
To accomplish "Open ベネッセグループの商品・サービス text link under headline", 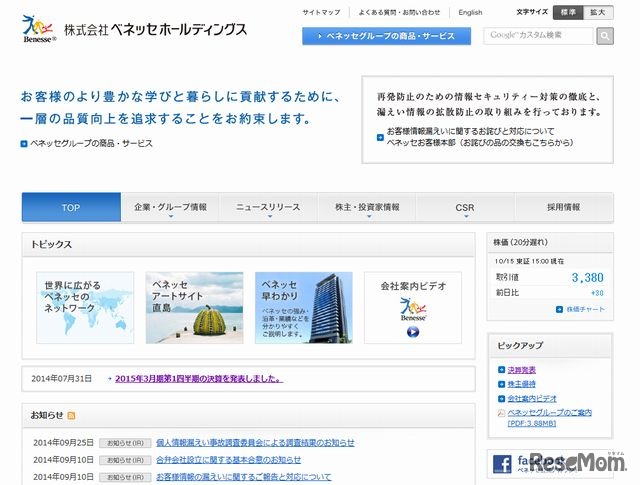I will 91,144.
